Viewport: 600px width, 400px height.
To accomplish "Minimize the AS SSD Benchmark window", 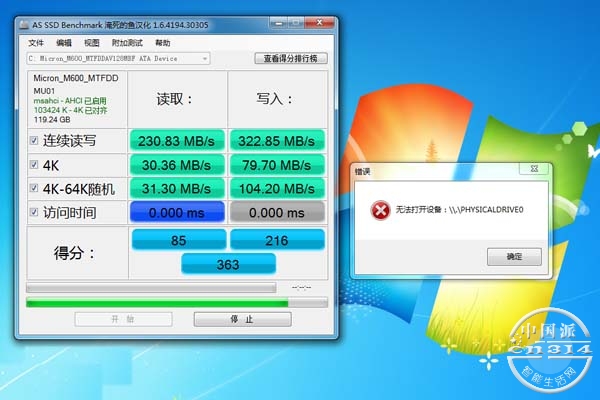I will point(279,23).
